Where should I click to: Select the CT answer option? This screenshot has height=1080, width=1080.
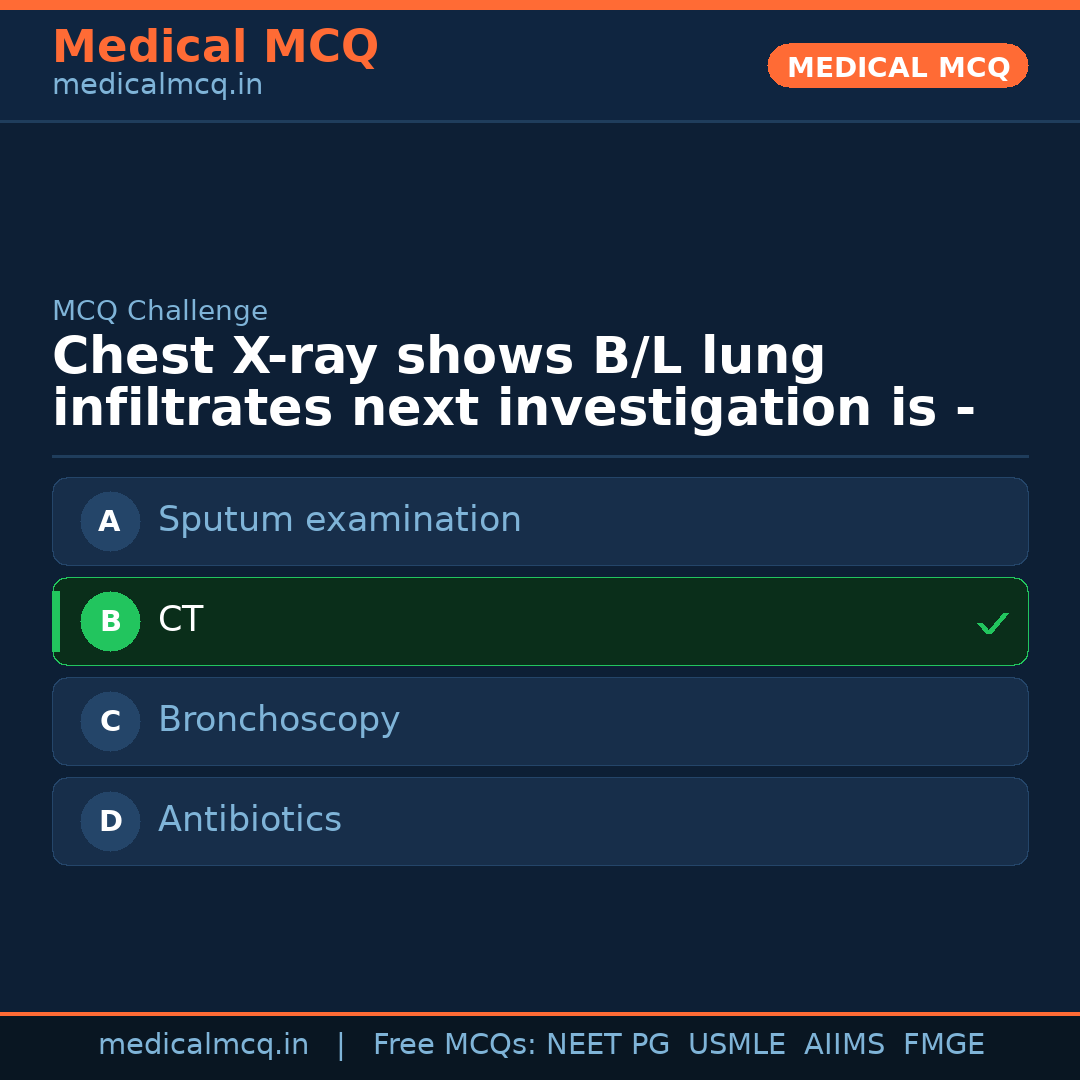point(540,621)
